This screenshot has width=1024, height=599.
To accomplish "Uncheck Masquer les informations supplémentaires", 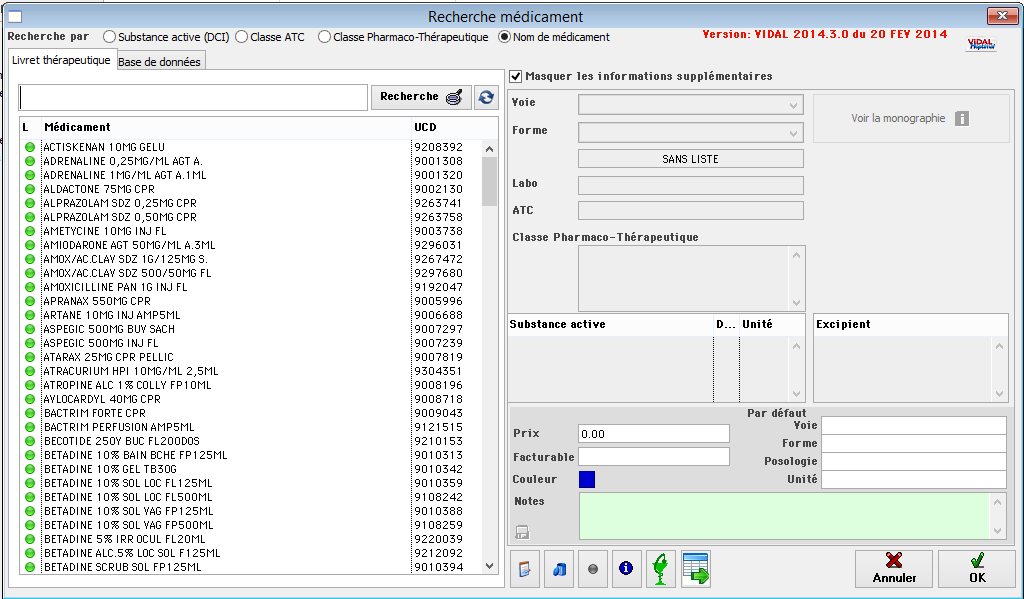I will pos(516,76).
